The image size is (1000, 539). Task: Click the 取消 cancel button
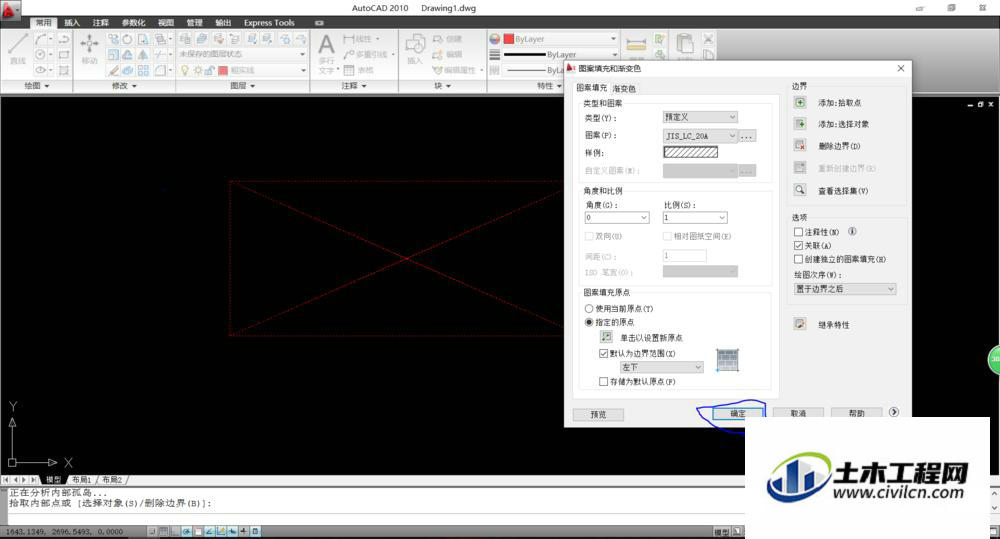798,413
